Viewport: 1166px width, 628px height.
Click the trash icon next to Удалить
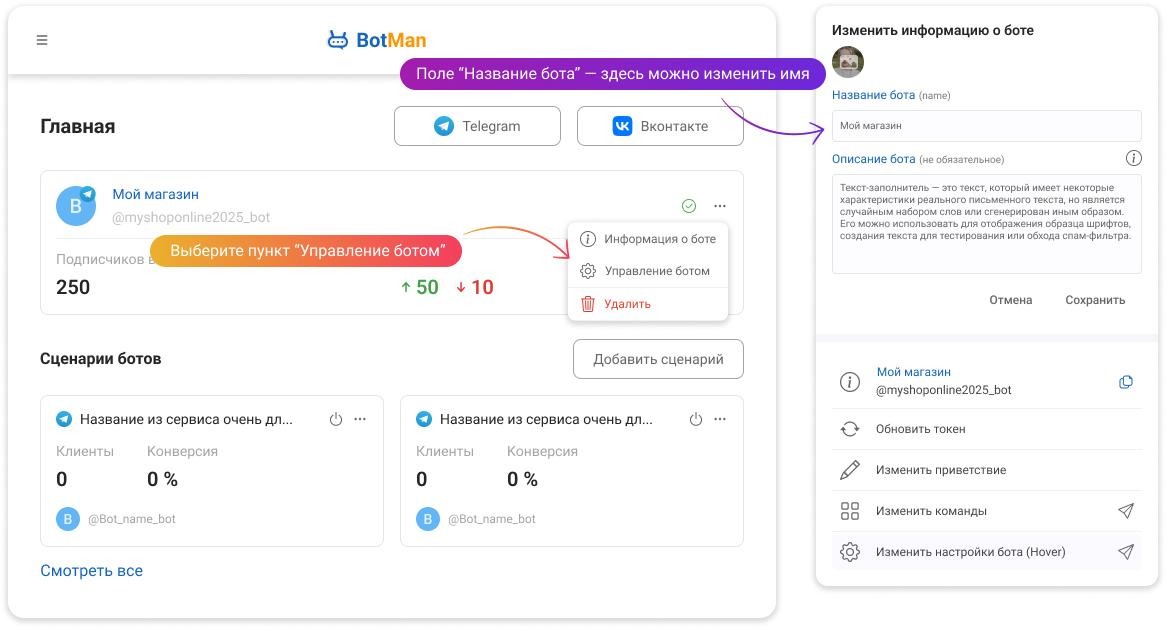tap(587, 304)
